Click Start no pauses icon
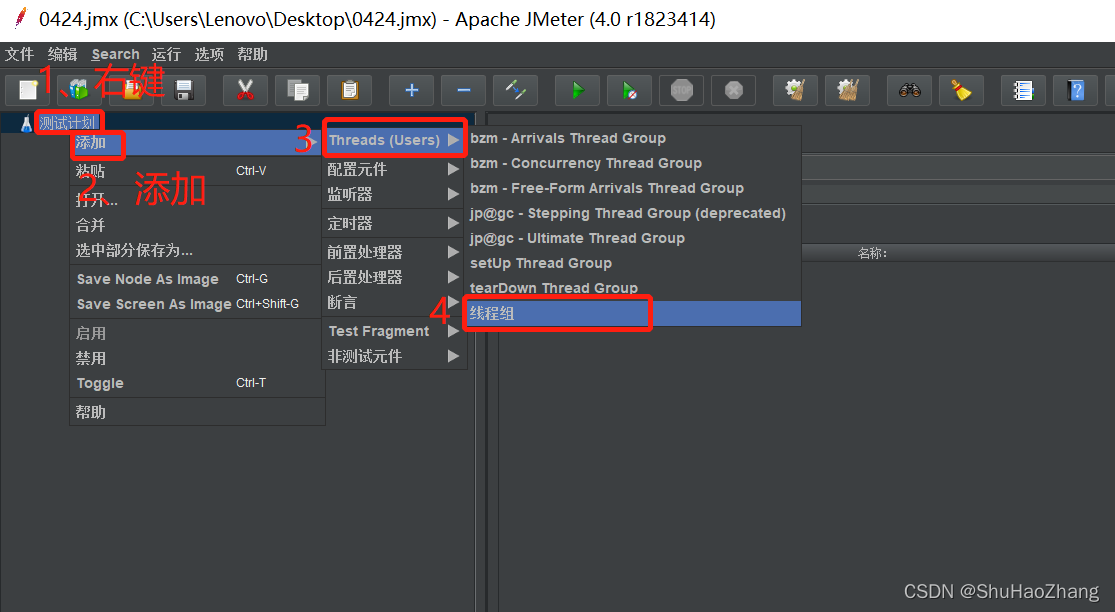This screenshot has height=612, width=1115. [x=629, y=90]
